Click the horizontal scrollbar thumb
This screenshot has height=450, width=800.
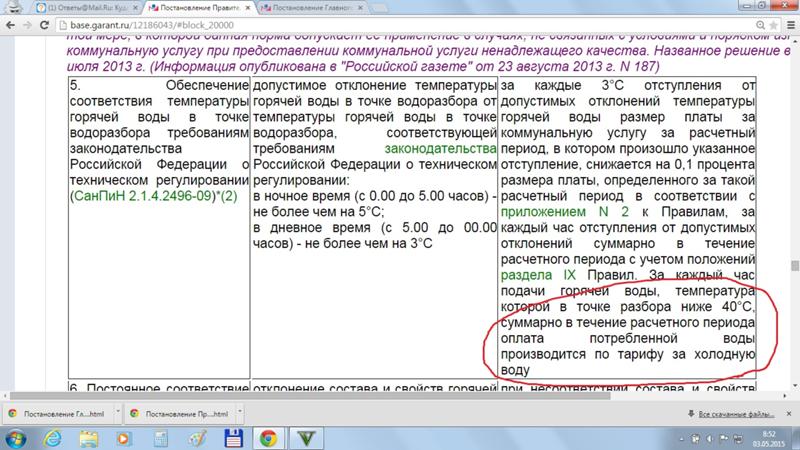[310, 396]
